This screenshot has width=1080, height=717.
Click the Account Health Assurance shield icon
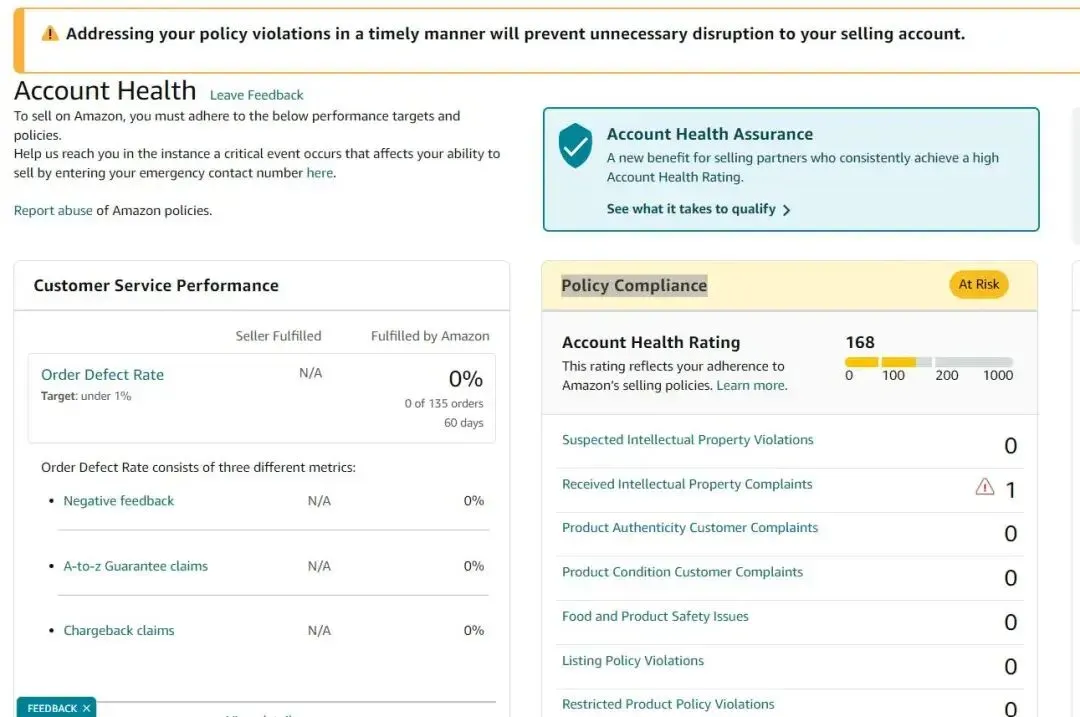pos(575,145)
